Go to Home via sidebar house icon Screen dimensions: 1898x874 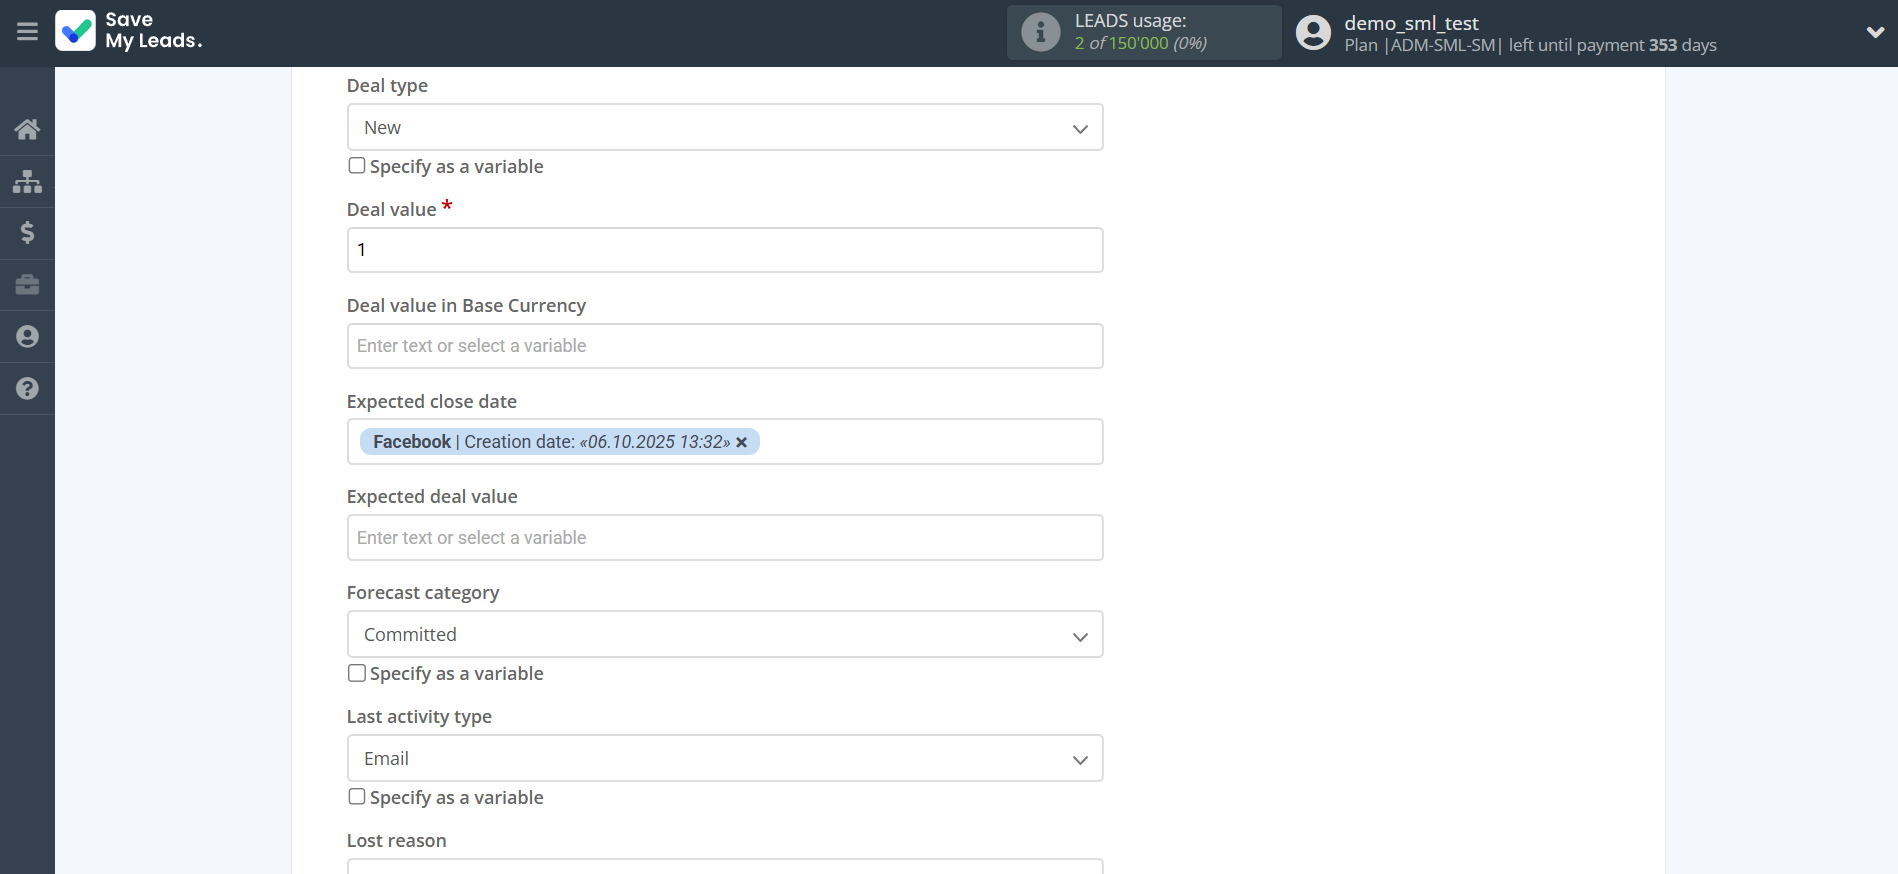coord(27,129)
